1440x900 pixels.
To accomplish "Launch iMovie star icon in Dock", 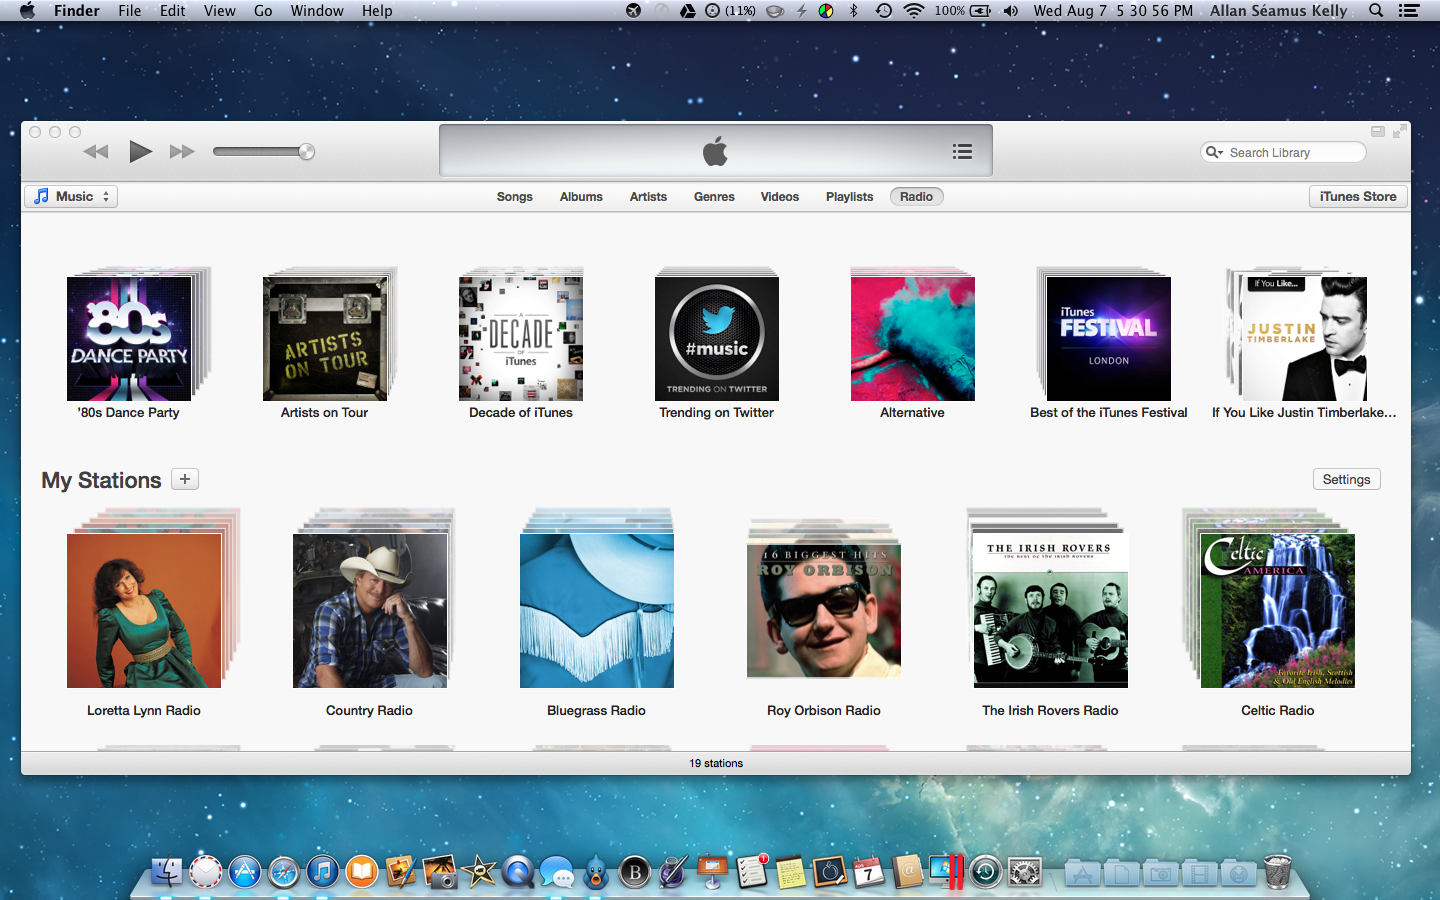I will tap(479, 872).
